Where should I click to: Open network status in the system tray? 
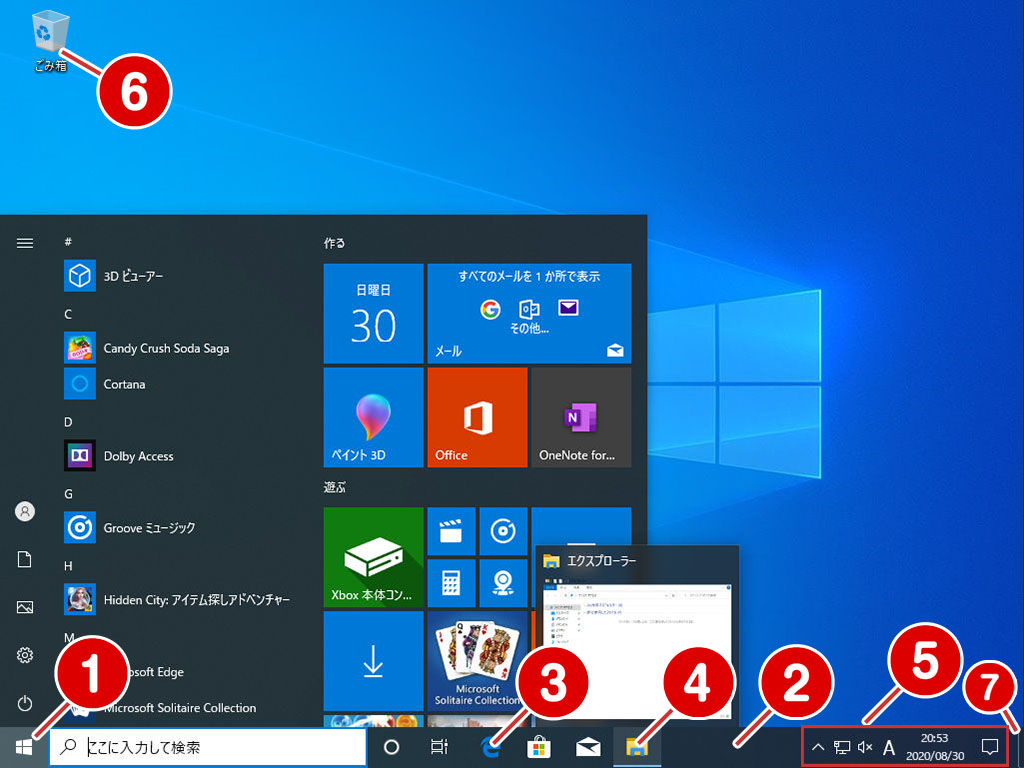point(842,747)
